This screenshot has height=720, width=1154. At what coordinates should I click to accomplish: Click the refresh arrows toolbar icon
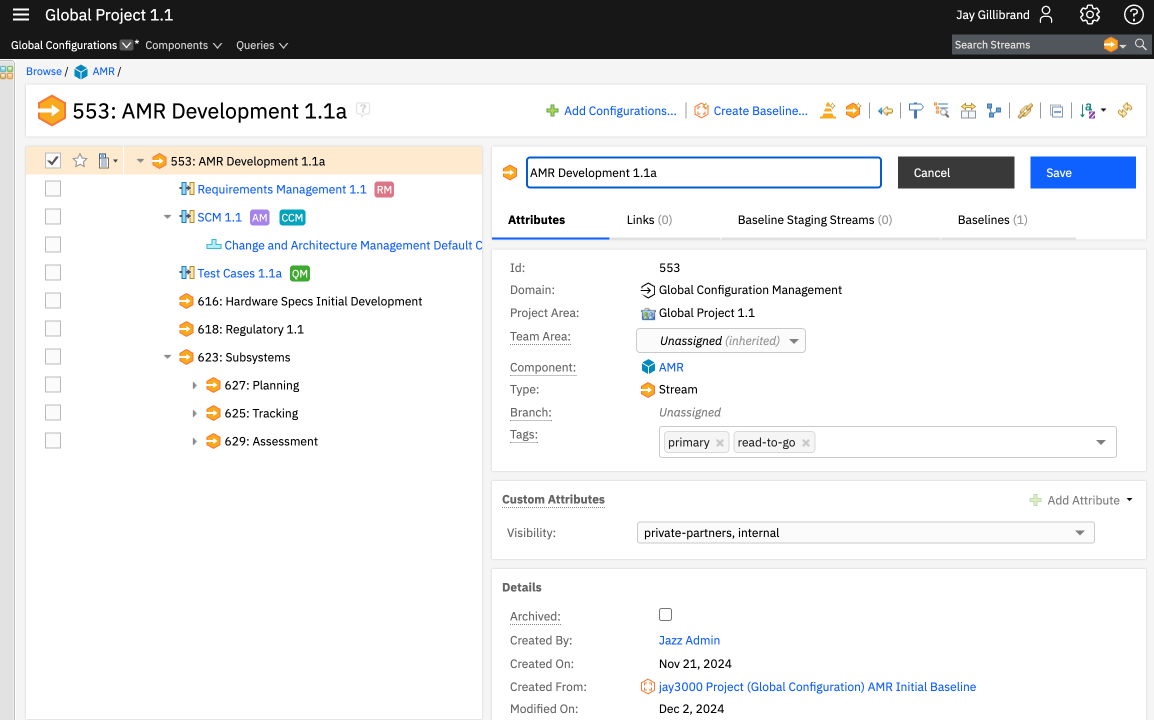click(1125, 110)
